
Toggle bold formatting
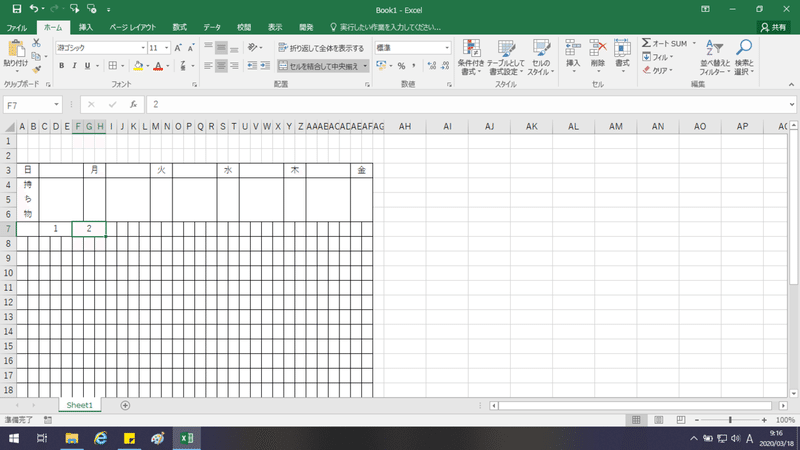pos(62,66)
